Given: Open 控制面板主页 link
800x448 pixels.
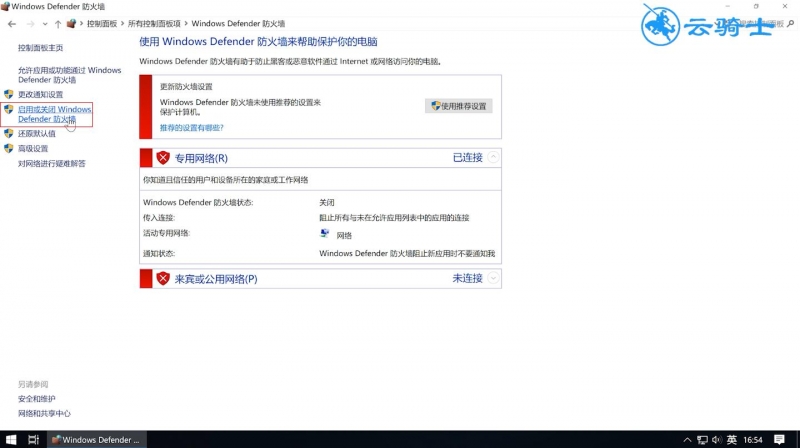Looking at the screenshot, I should click(40, 47).
